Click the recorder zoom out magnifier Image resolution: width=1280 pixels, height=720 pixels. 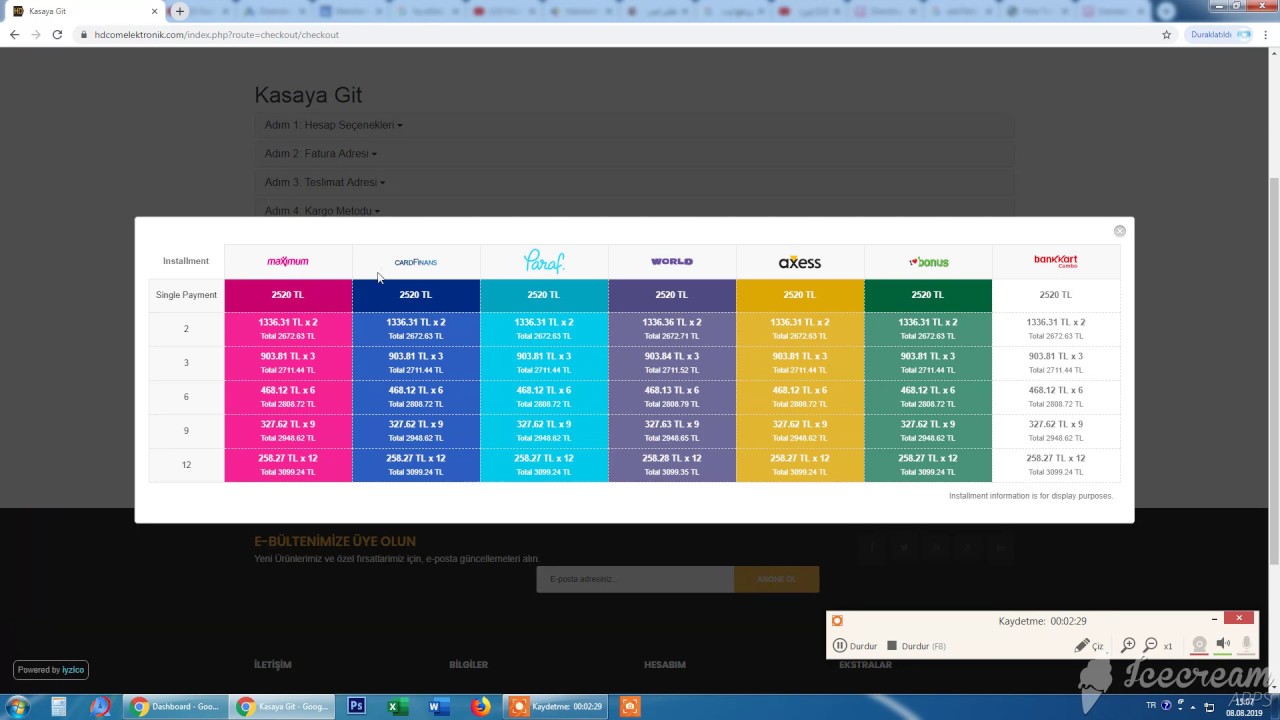click(1151, 646)
